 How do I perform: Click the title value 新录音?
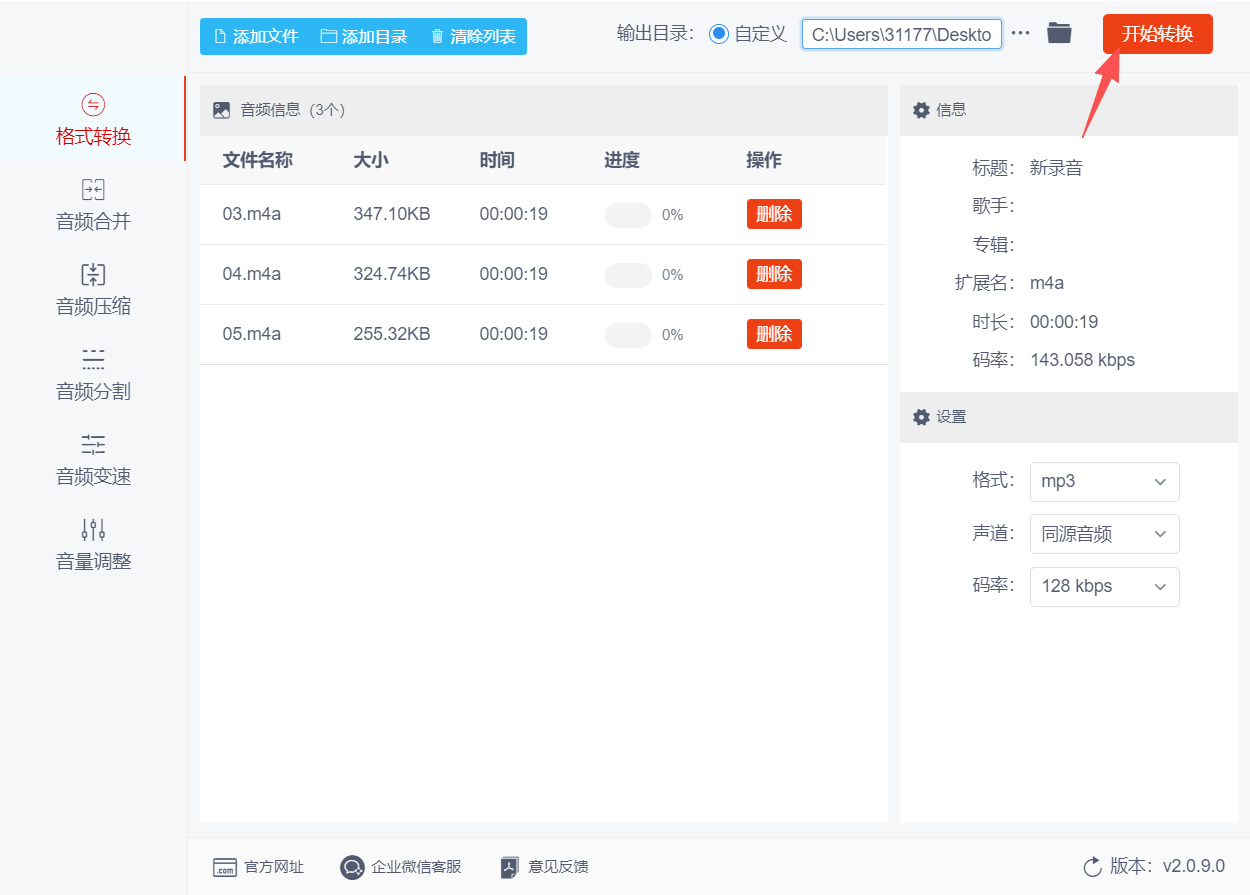click(1056, 168)
